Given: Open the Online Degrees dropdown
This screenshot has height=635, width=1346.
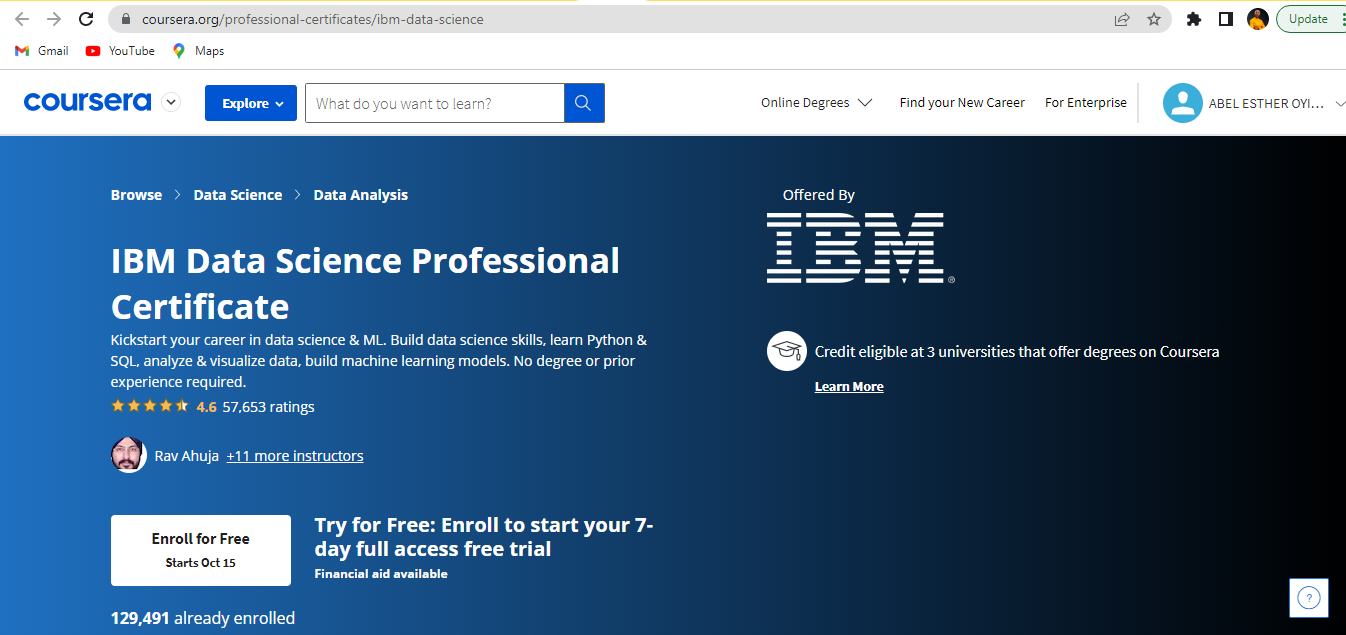Looking at the screenshot, I should pos(816,103).
